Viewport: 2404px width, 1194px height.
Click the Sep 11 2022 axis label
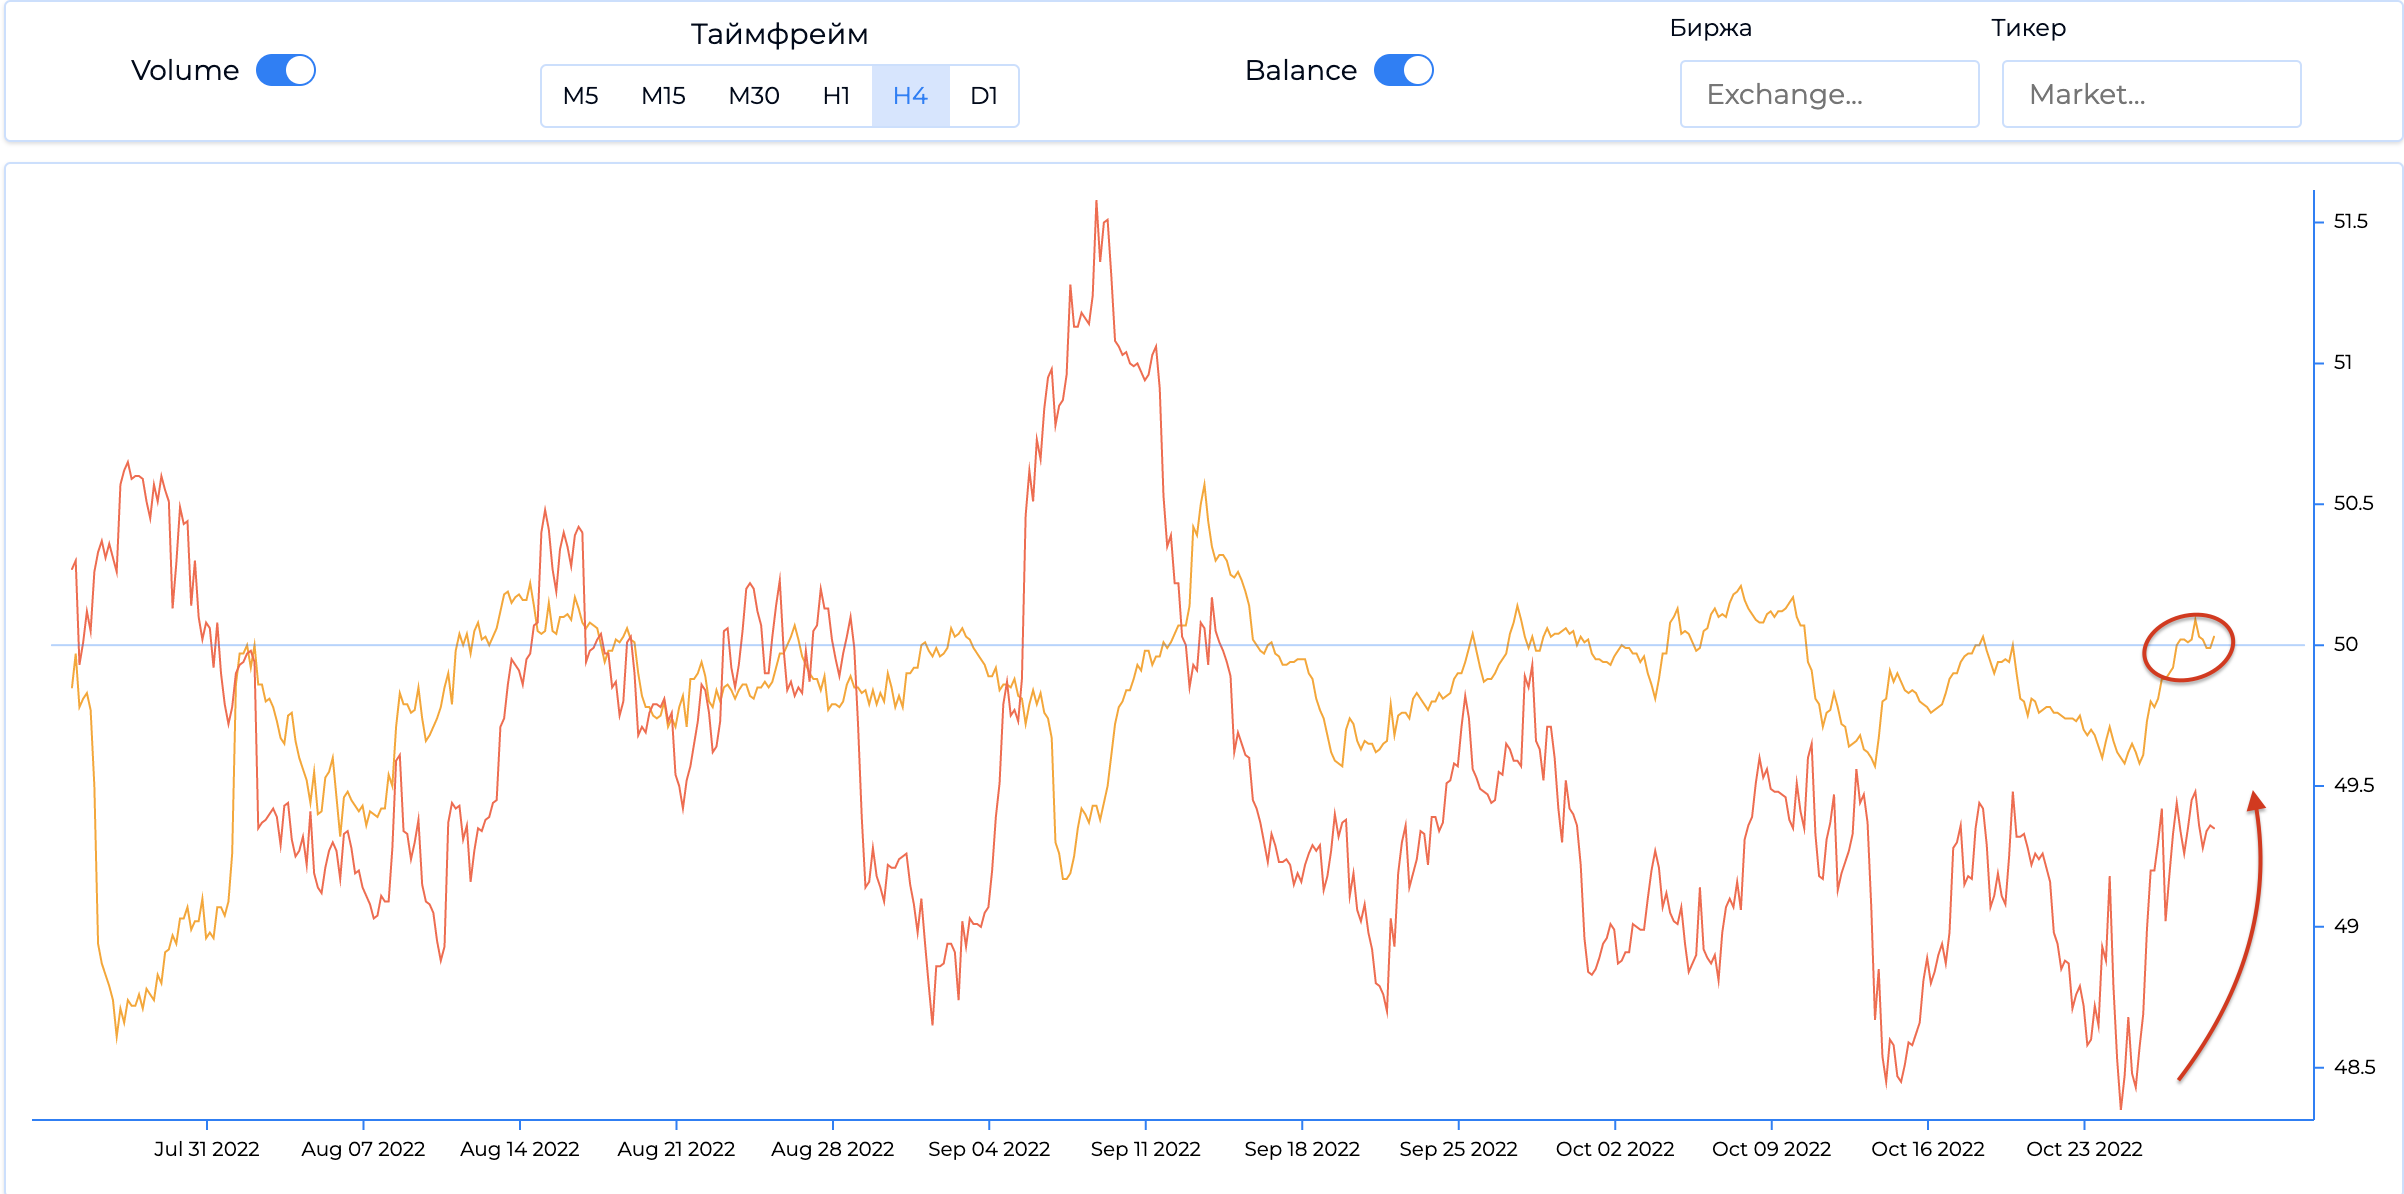coord(1145,1149)
